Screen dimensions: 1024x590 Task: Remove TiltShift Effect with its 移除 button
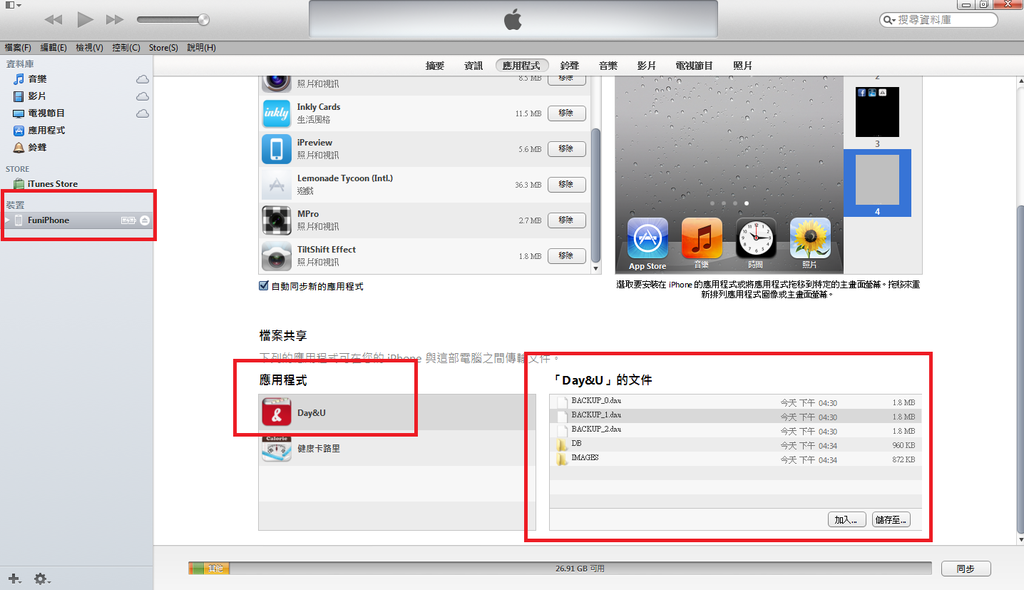(x=566, y=255)
